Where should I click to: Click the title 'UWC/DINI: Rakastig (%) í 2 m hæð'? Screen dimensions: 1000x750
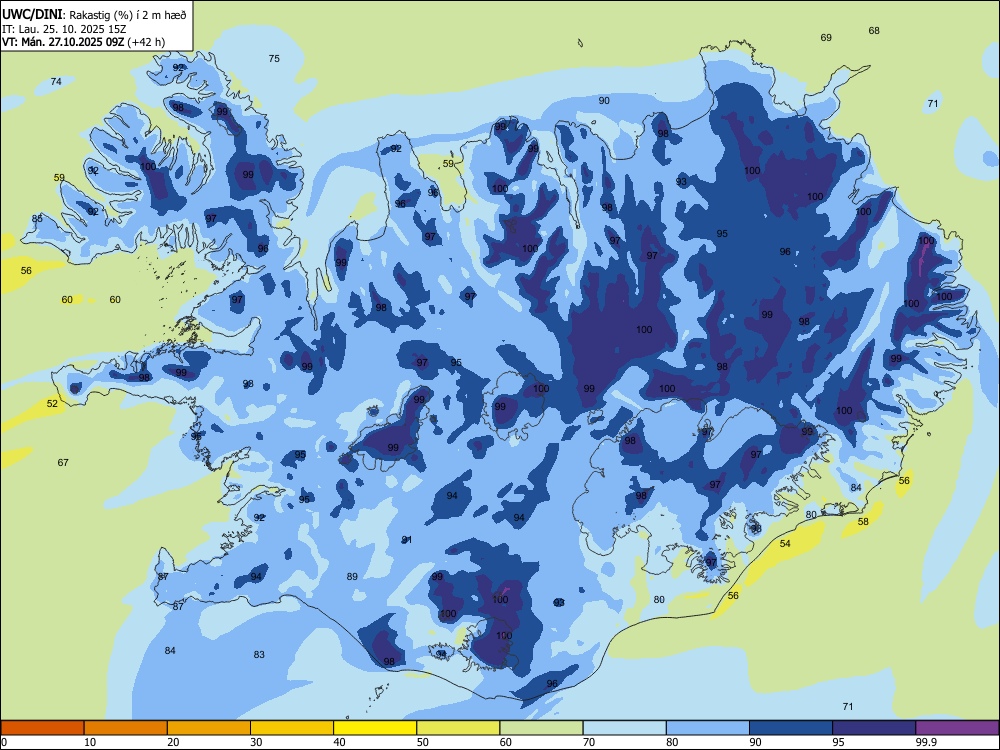[94, 14]
